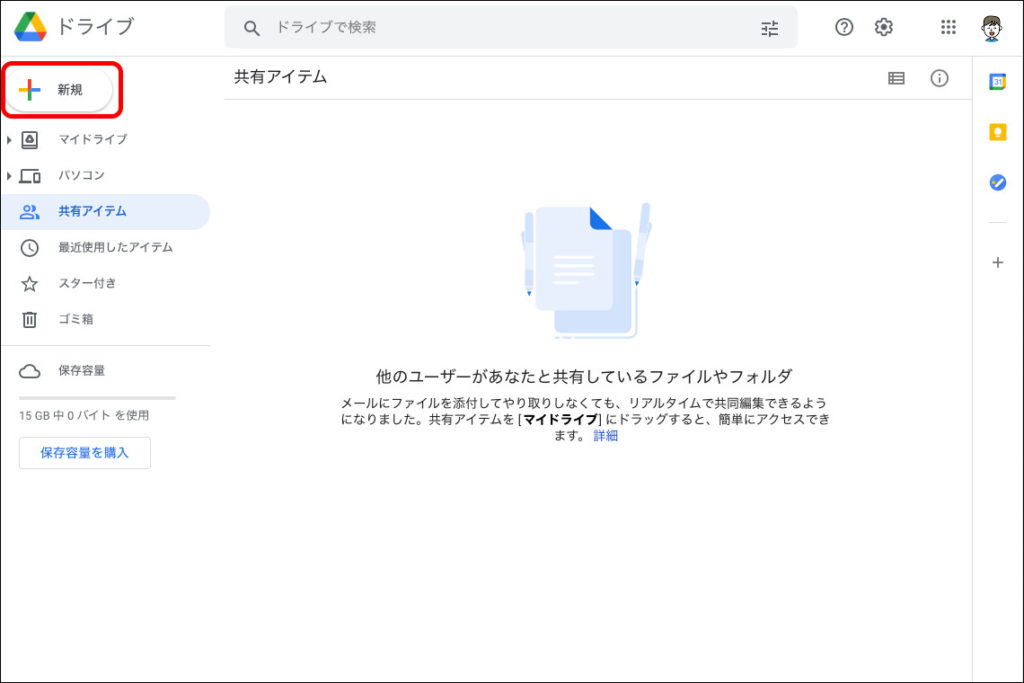Select 共有アイテム in the sidebar
The image size is (1024, 683).
click(92, 211)
